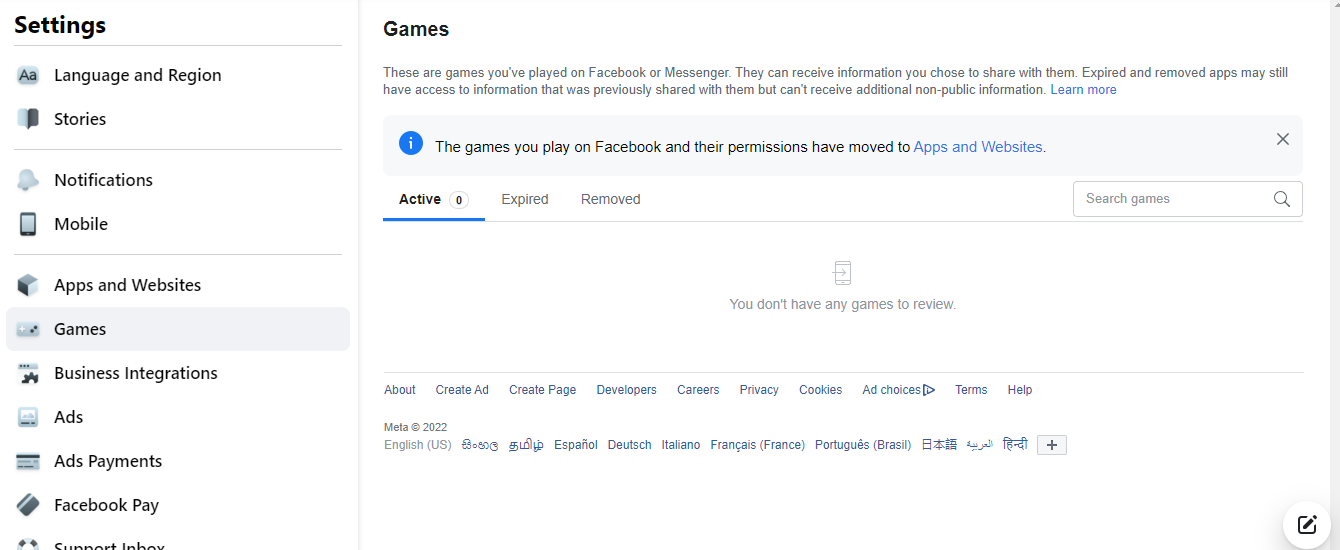Click the Mobile phone icon
The height and width of the screenshot is (550, 1340).
click(28, 224)
